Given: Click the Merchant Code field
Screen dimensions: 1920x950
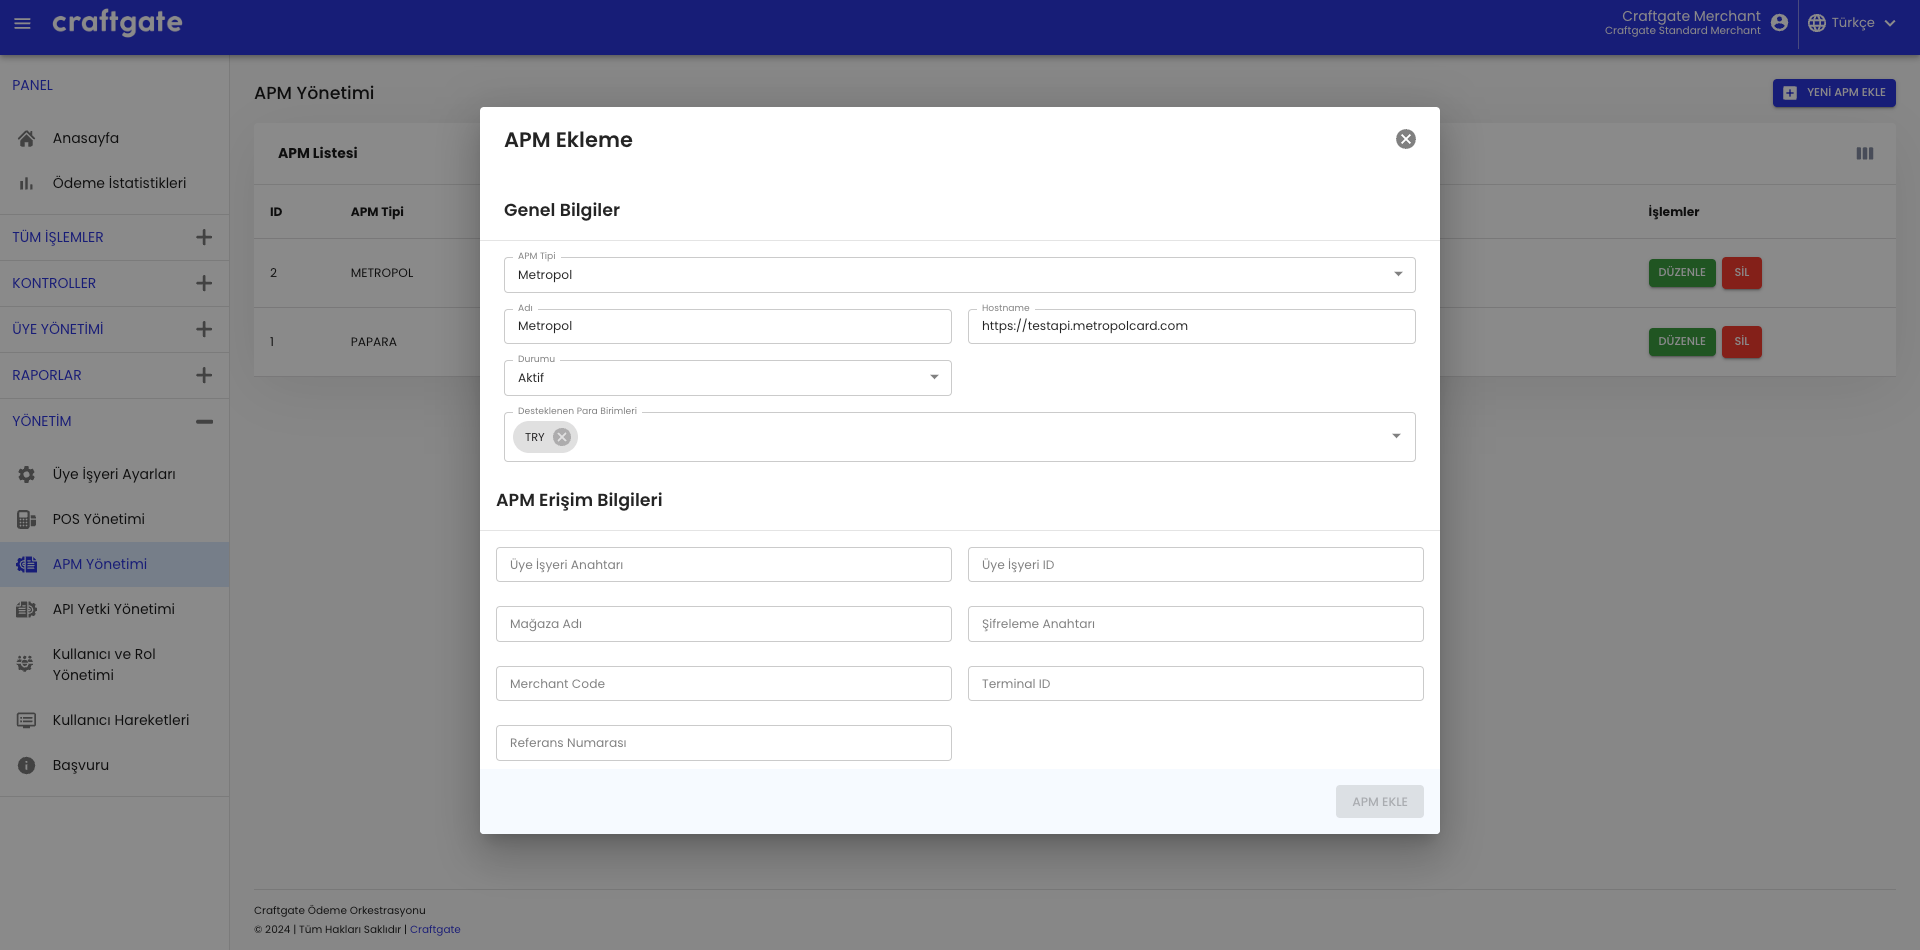Looking at the screenshot, I should (724, 684).
